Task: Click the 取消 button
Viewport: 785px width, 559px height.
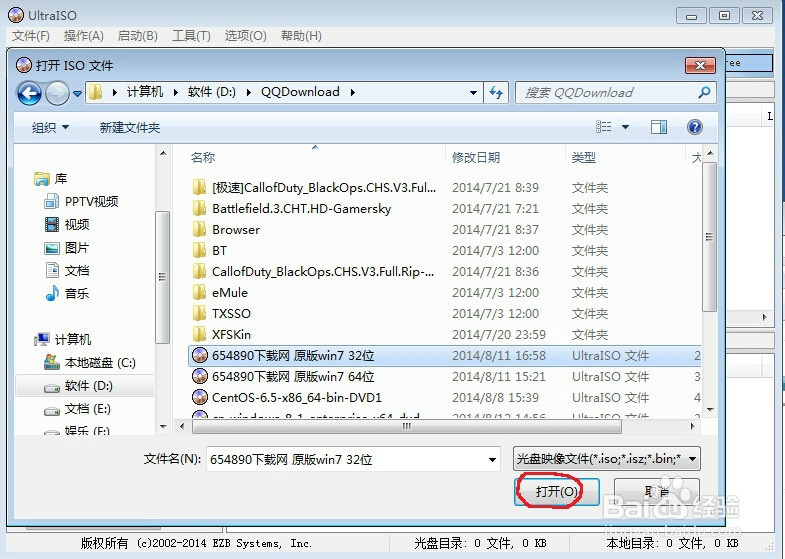Action: click(x=656, y=491)
